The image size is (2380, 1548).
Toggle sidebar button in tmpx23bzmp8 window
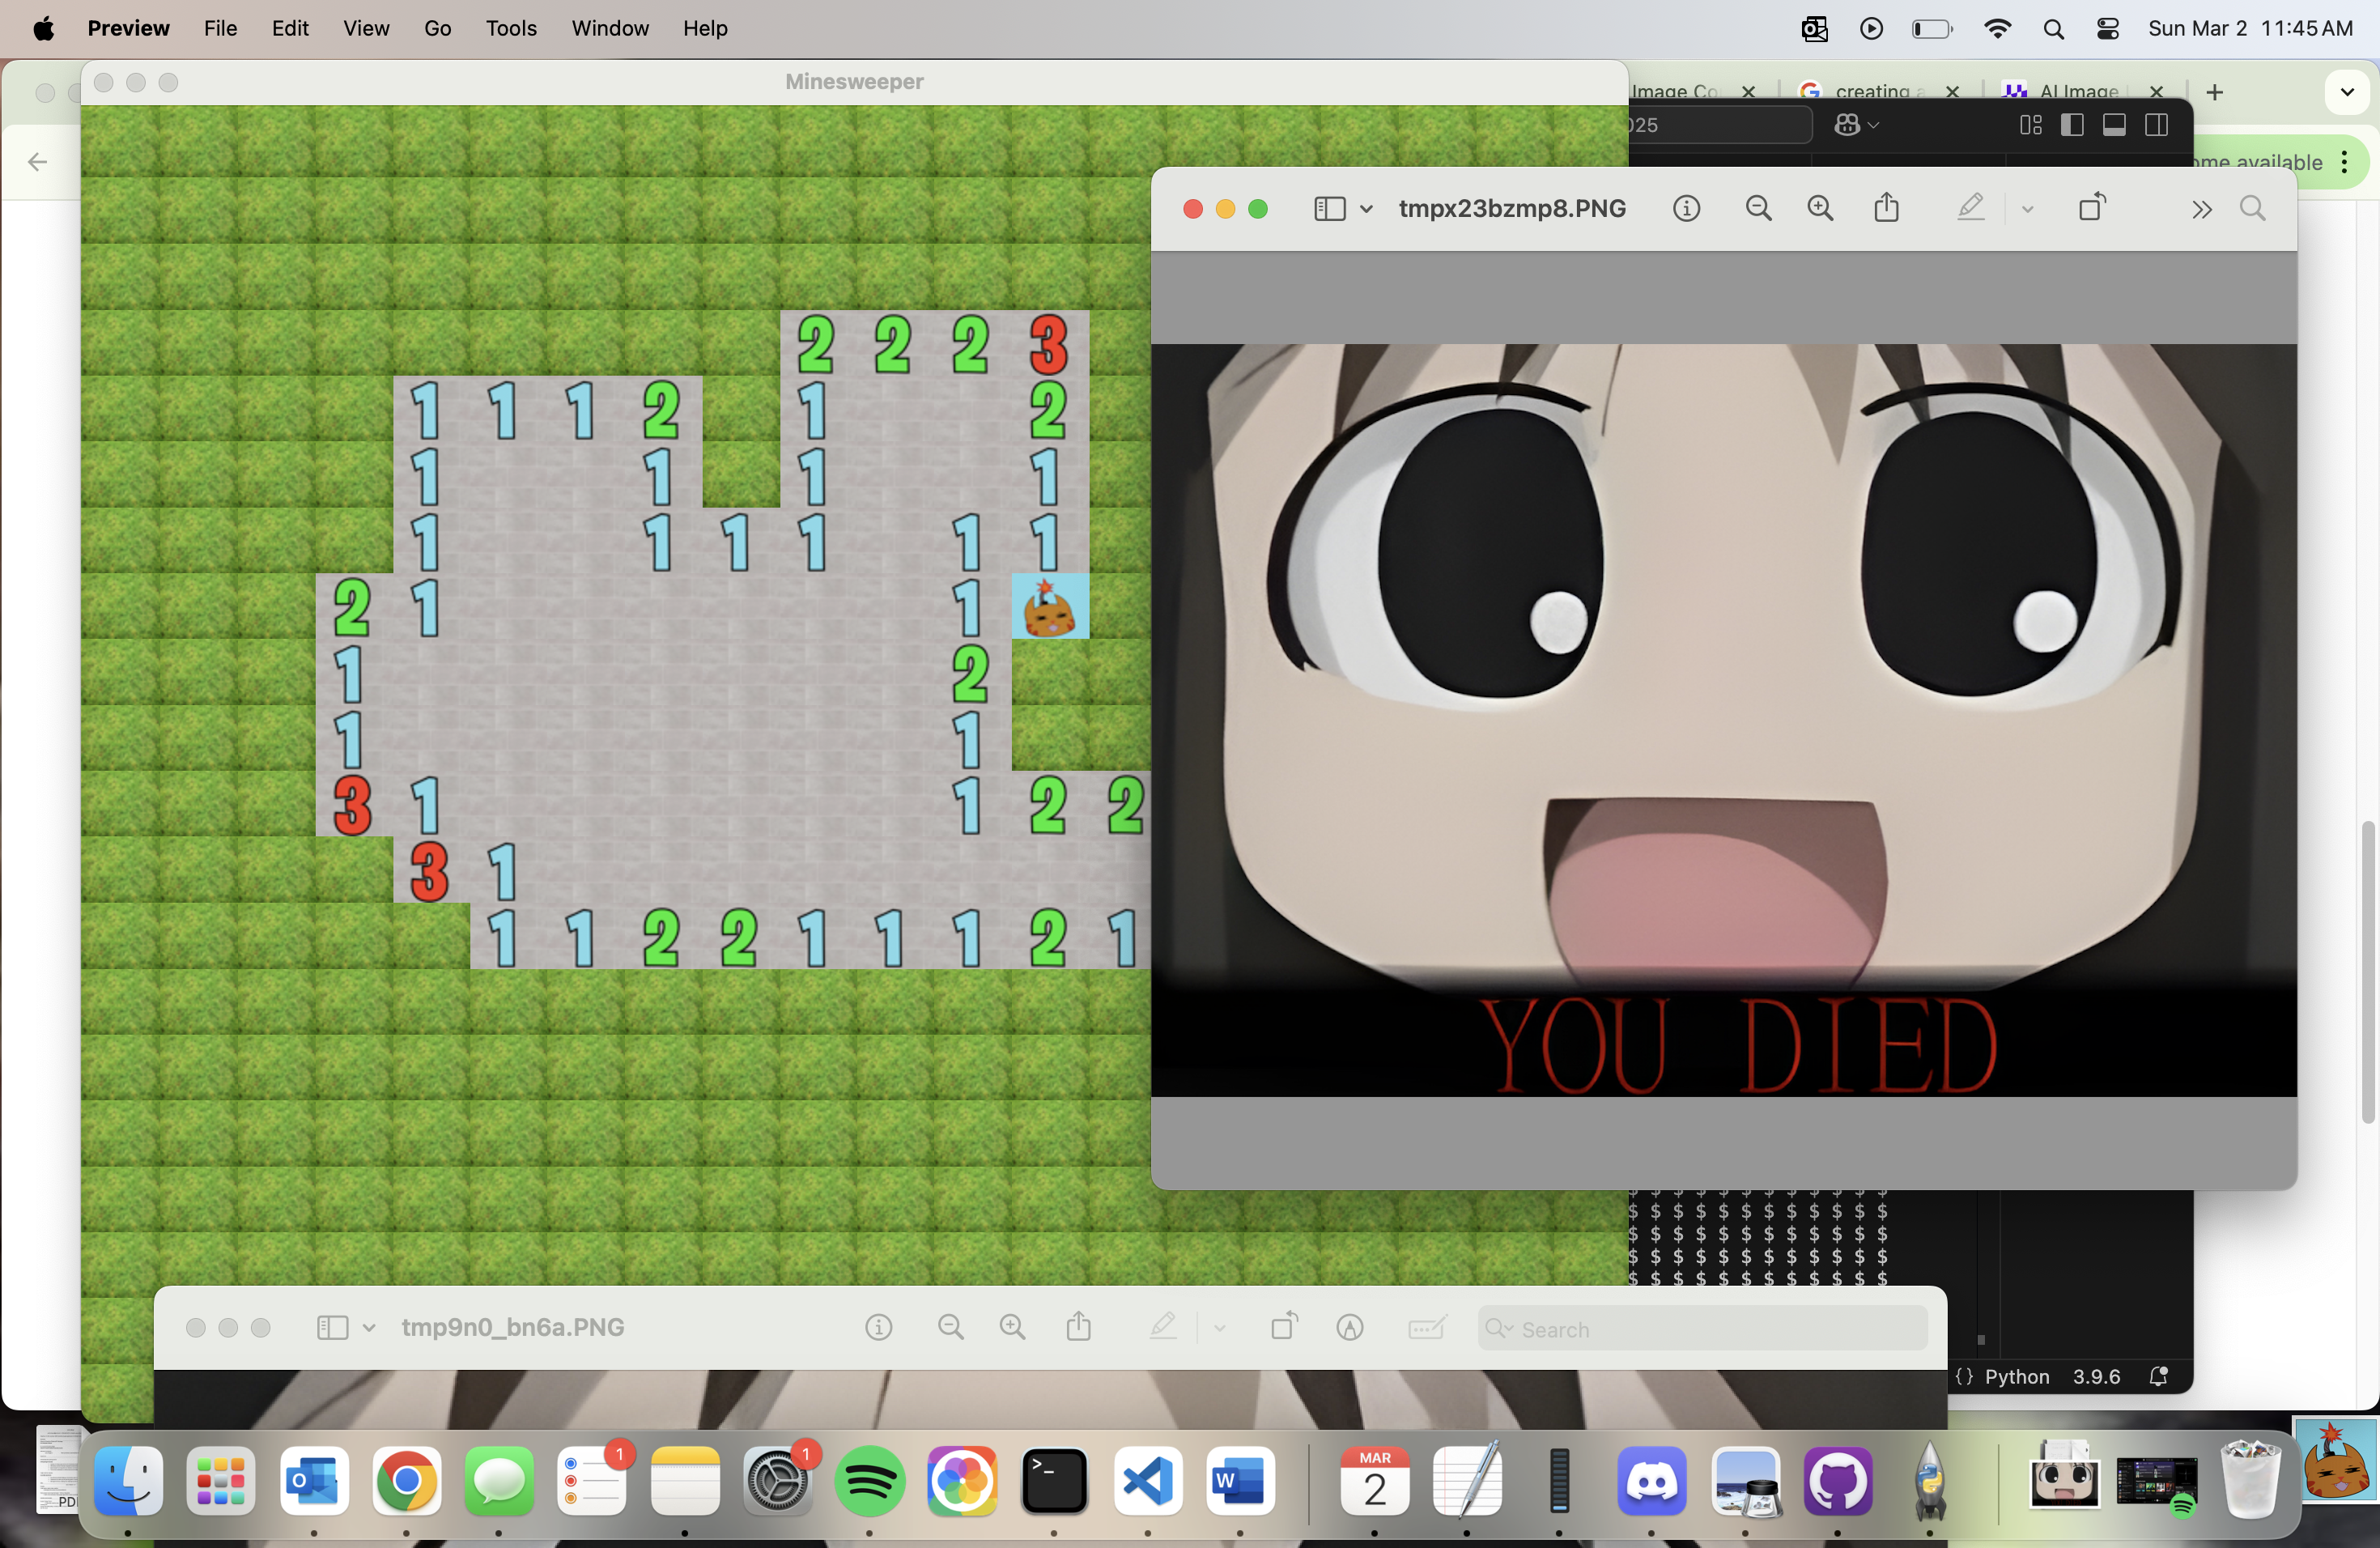coord(1329,208)
